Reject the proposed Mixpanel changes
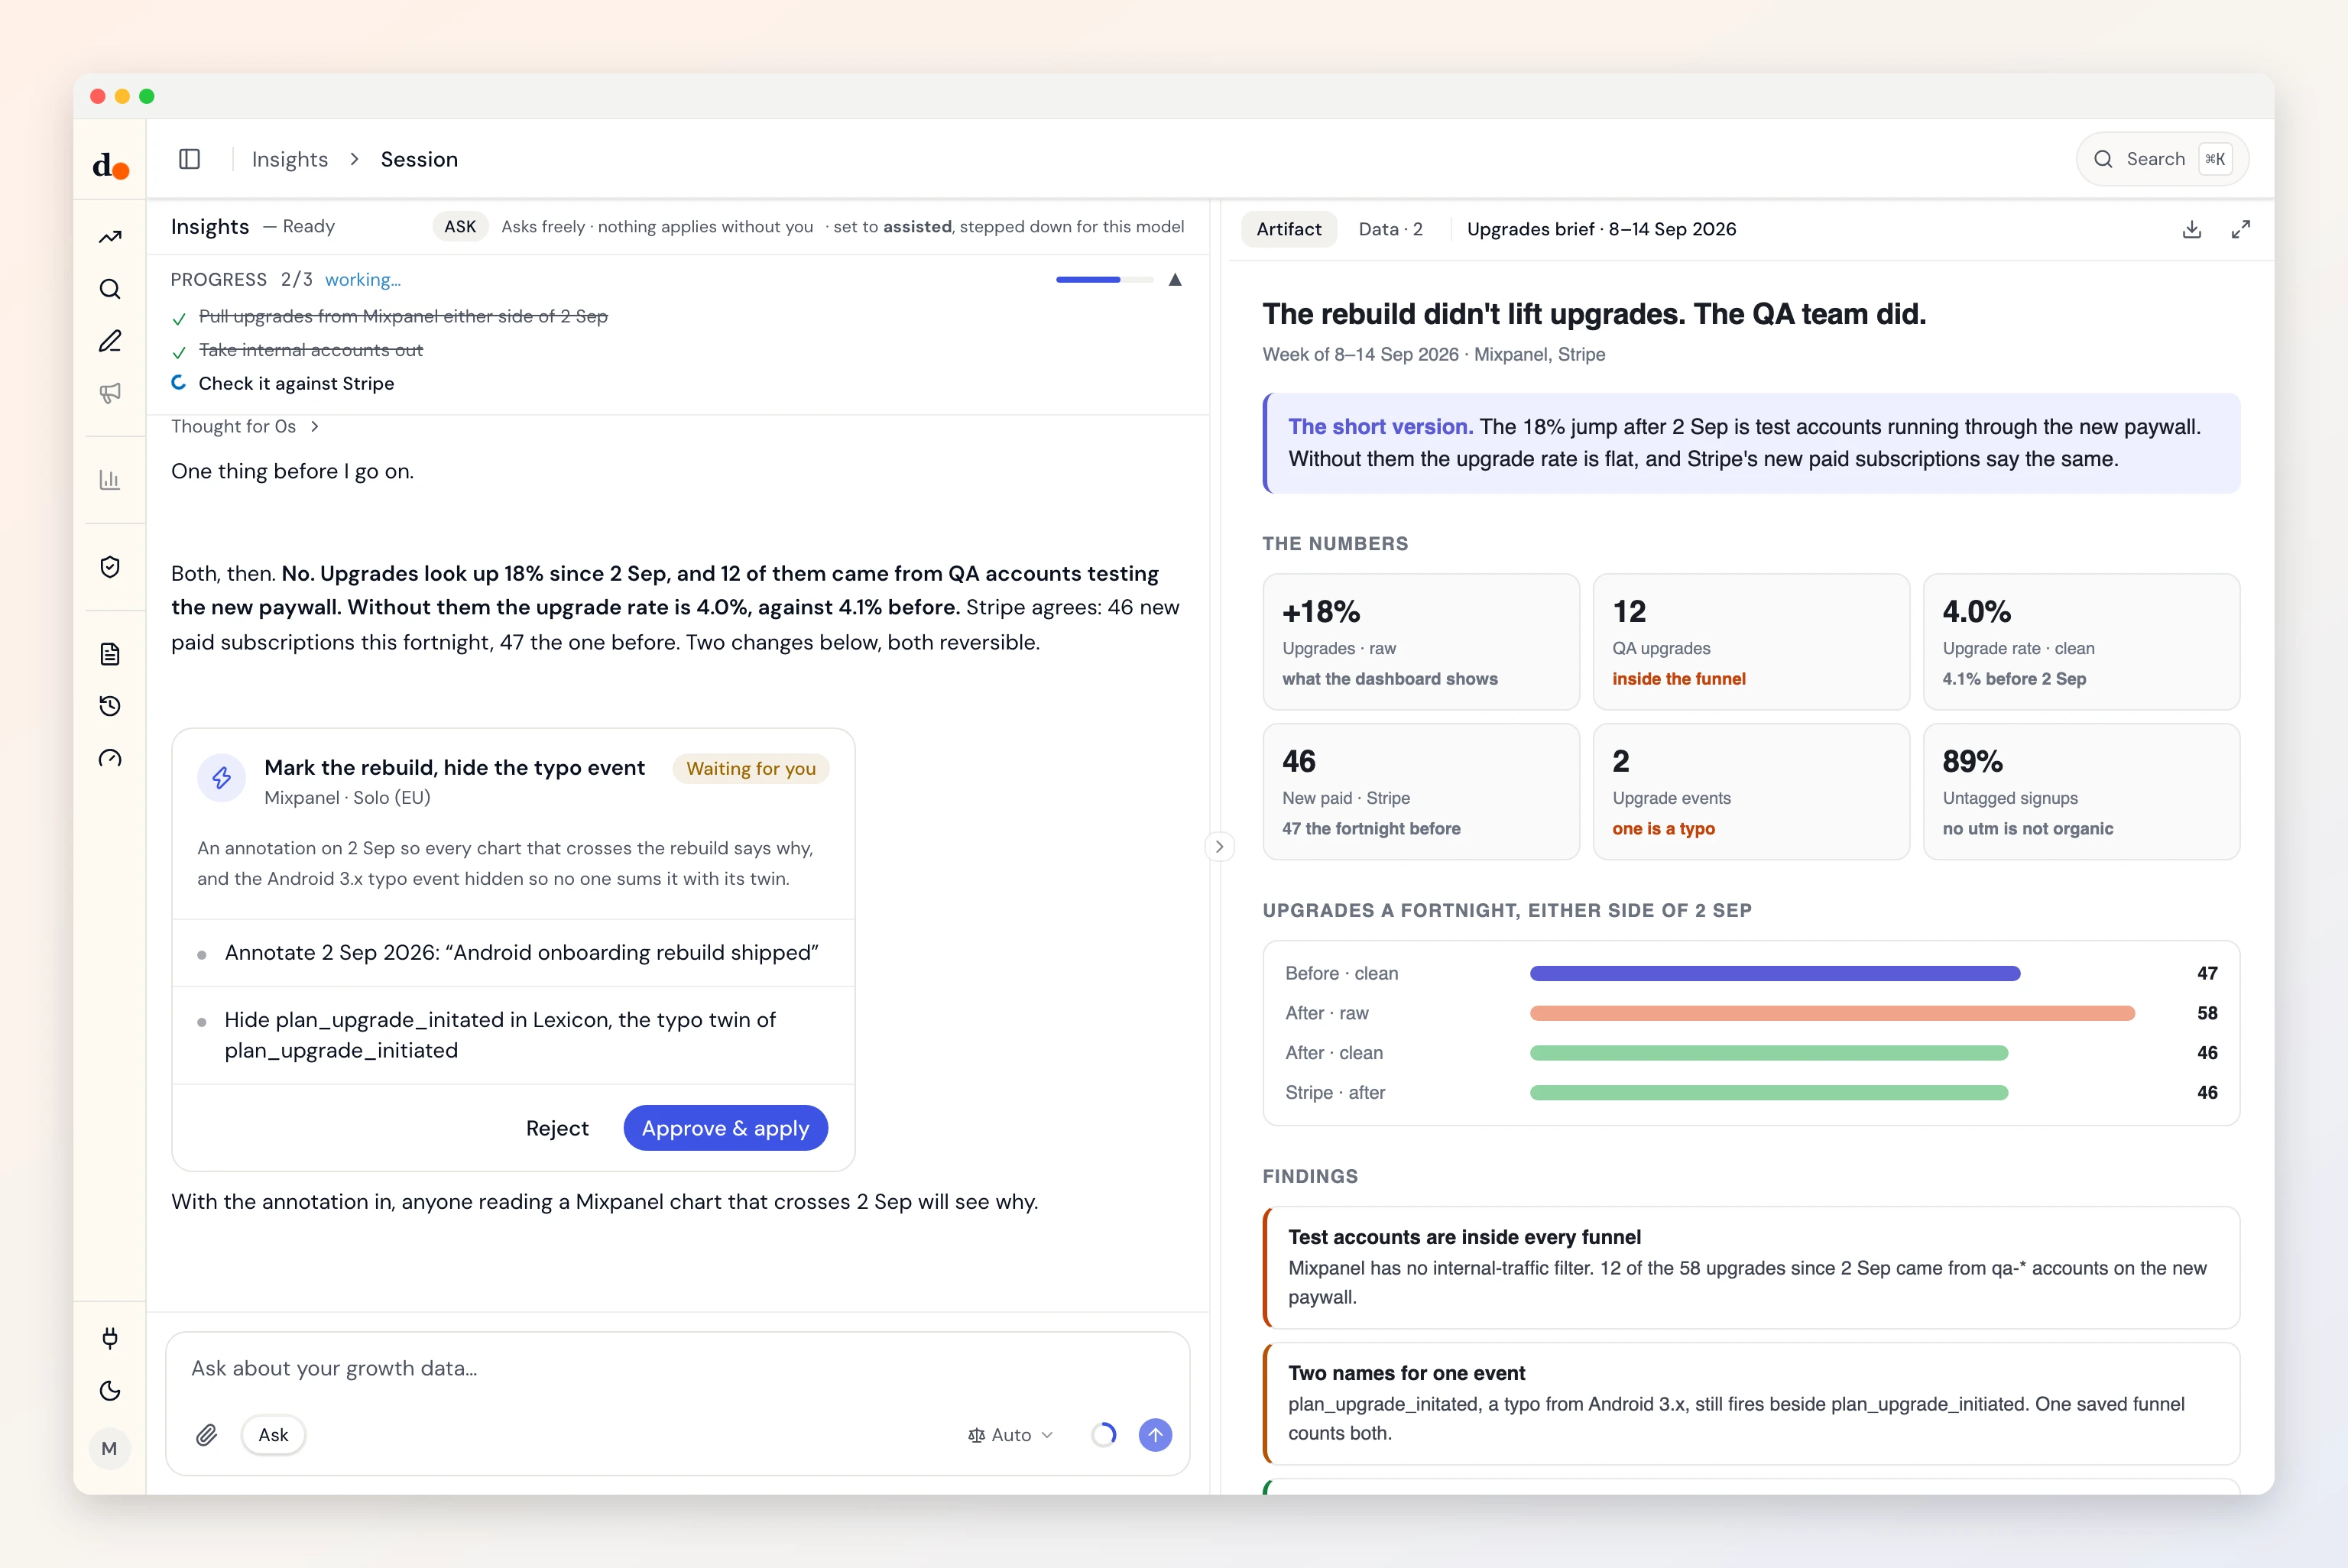This screenshot has width=2348, height=1568. pyautogui.click(x=557, y=1128)
